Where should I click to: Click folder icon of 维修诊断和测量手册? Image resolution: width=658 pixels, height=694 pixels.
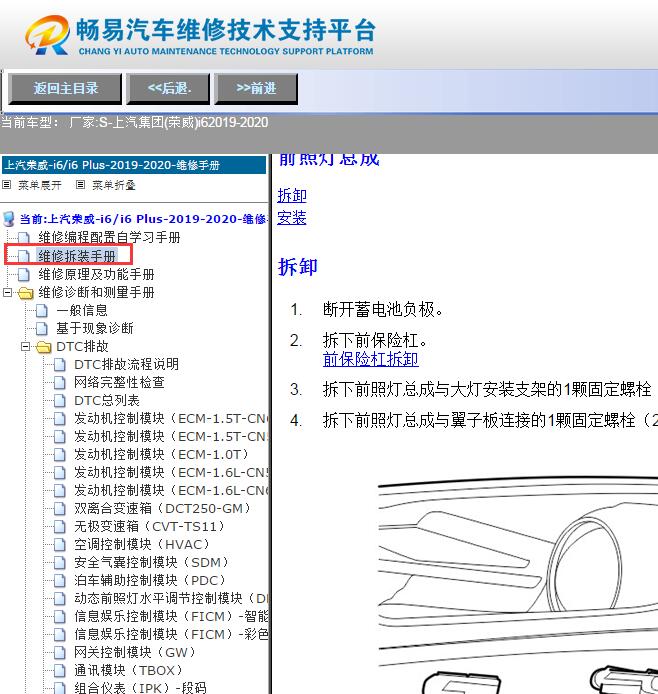click(26, 293)
